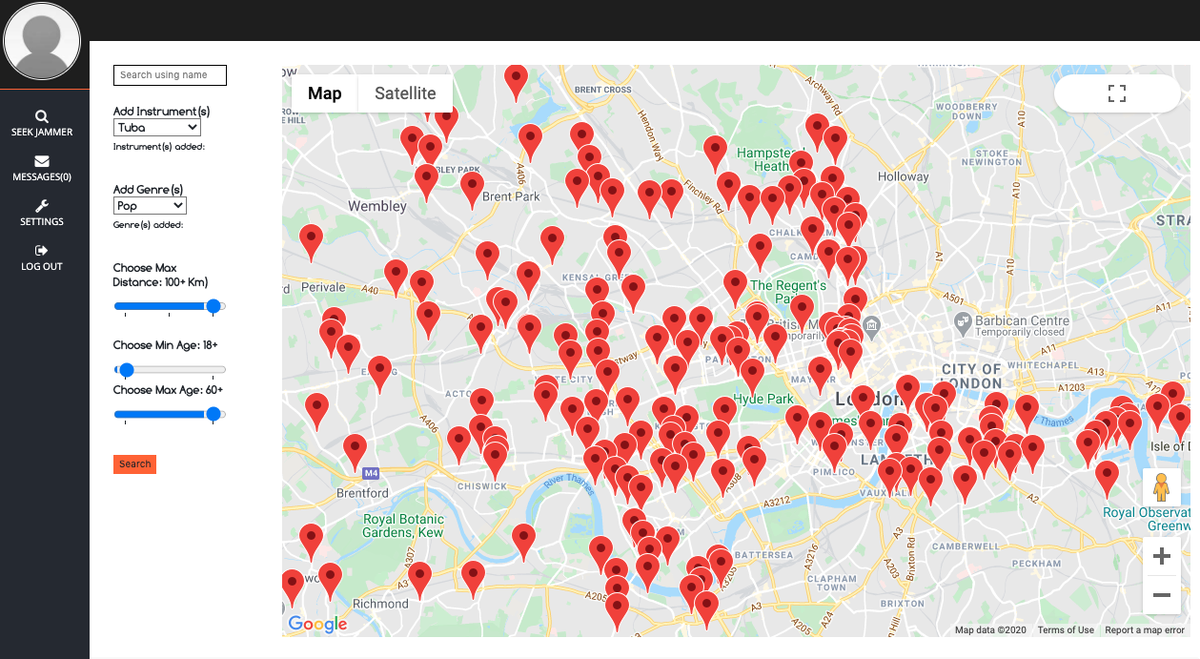Open Settings wrench icon in sidebar
The image size is (1200, 659).
click(x=42, y=206)
